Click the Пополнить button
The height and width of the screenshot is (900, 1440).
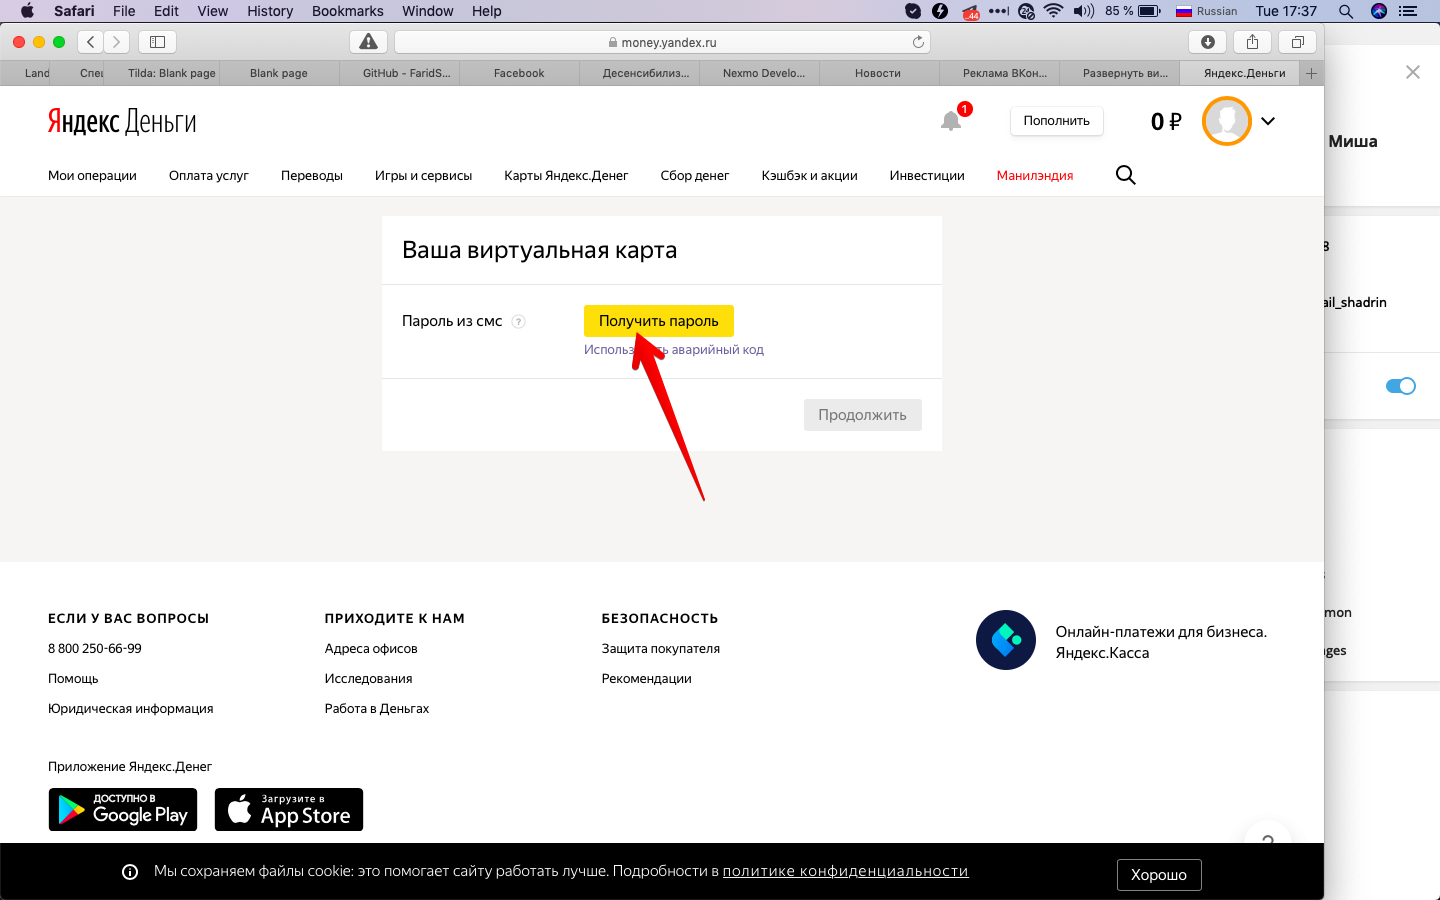coord(1056,121)
